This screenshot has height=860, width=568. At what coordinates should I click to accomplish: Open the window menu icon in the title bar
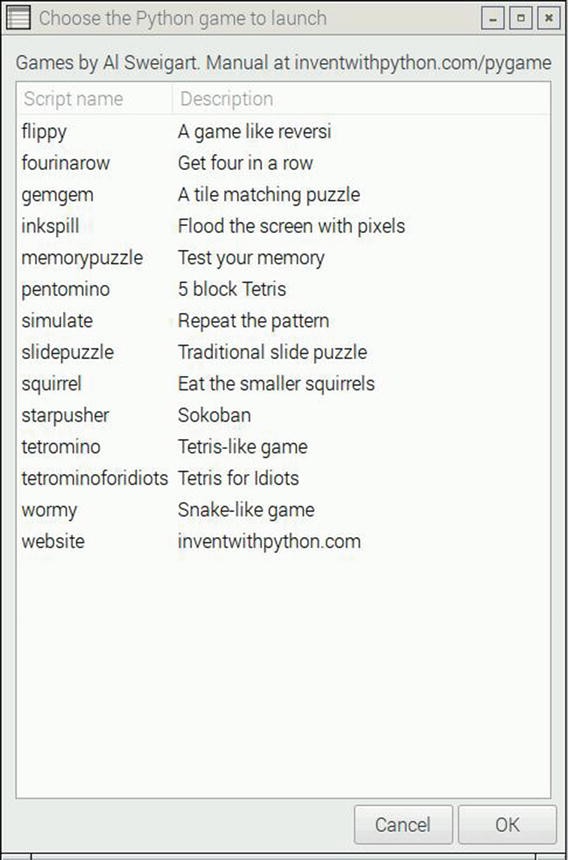[x=18, y=18]
